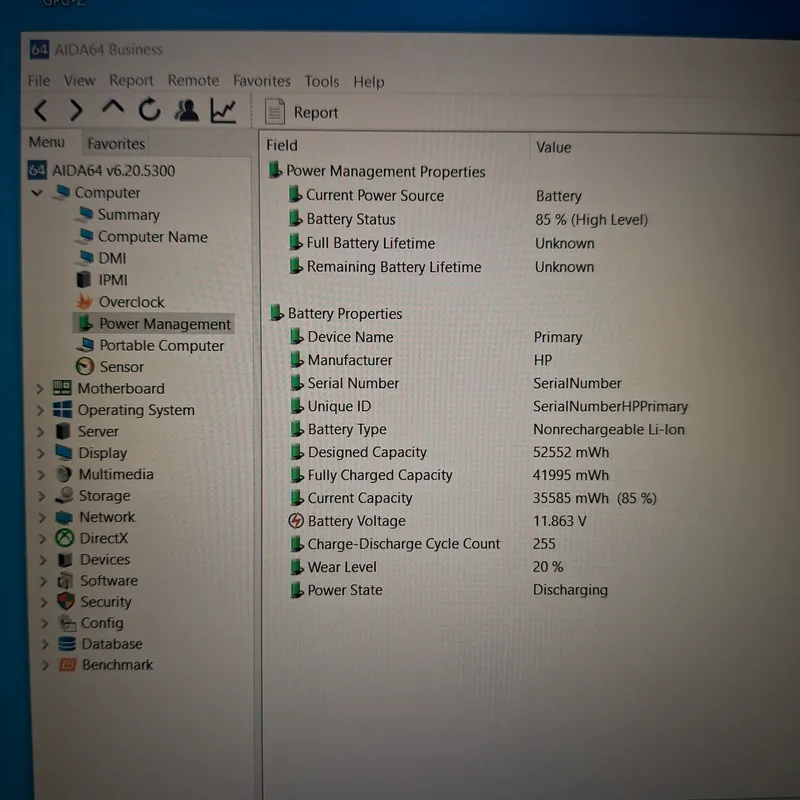Expand the Config node
The height and width of the screenshot is (800, 800).
[44, 623]
